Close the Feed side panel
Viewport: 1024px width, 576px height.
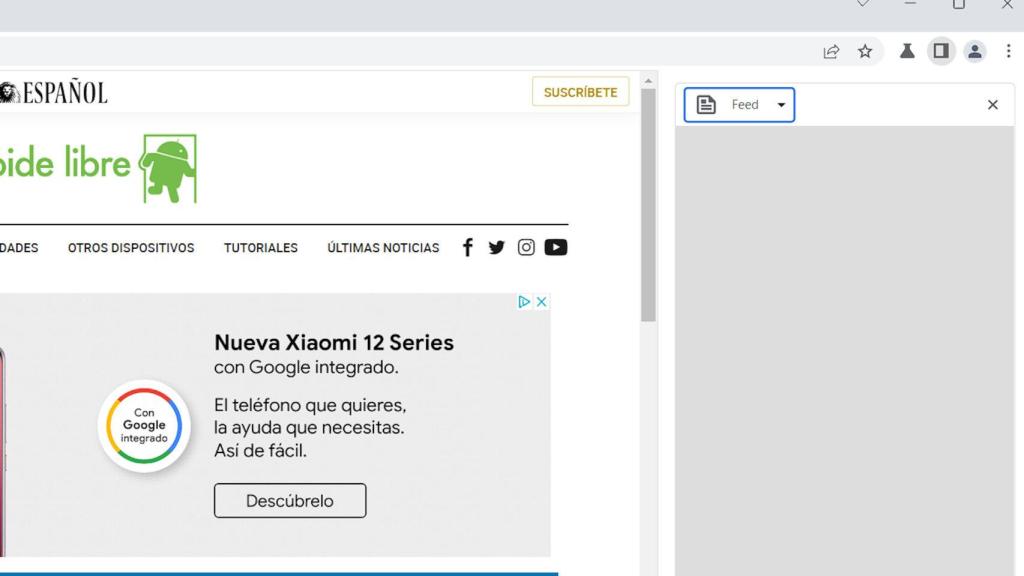pos(992,105)
